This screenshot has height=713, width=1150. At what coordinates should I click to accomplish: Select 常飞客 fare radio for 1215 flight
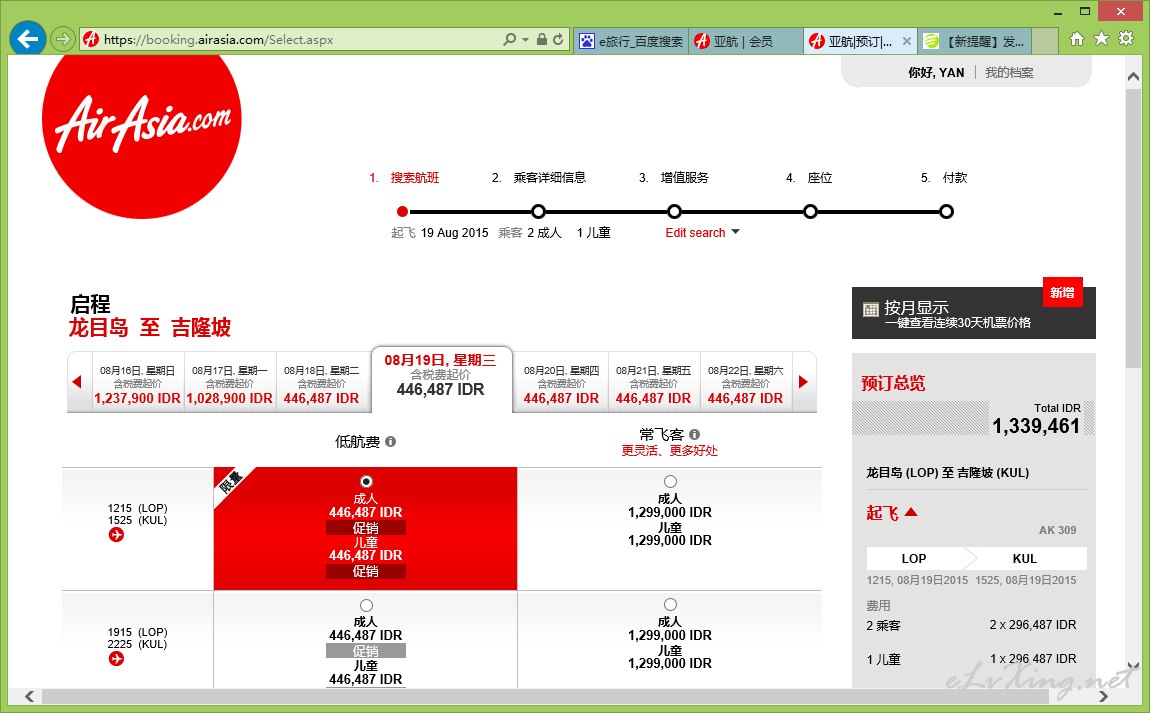pos(670,481)
